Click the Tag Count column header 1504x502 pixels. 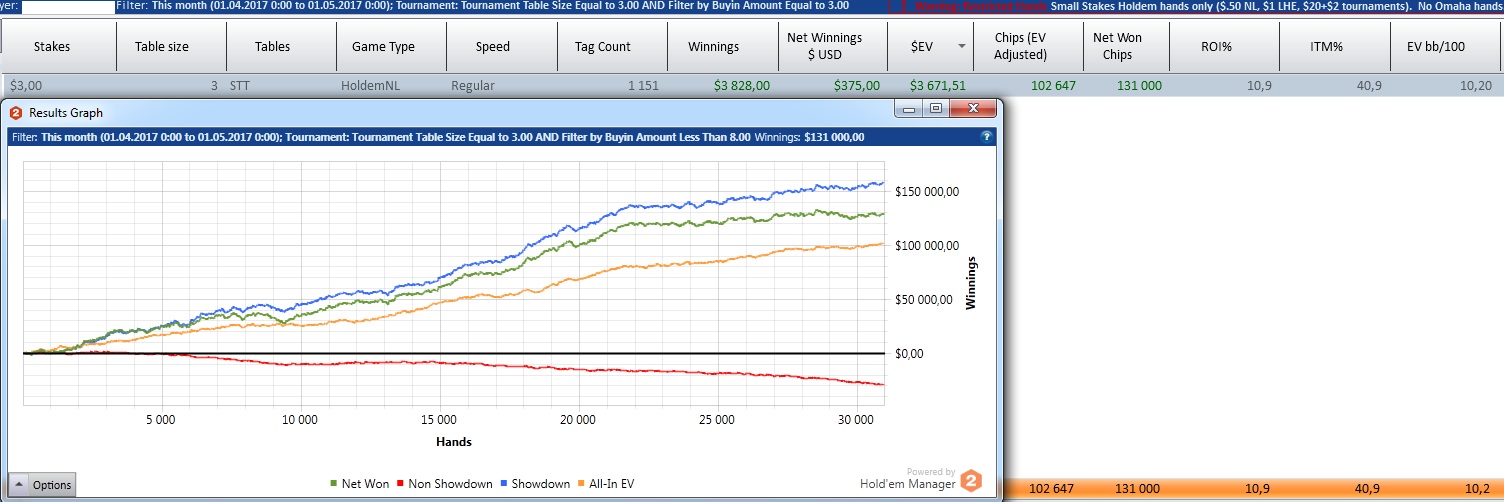pos(602,47)
